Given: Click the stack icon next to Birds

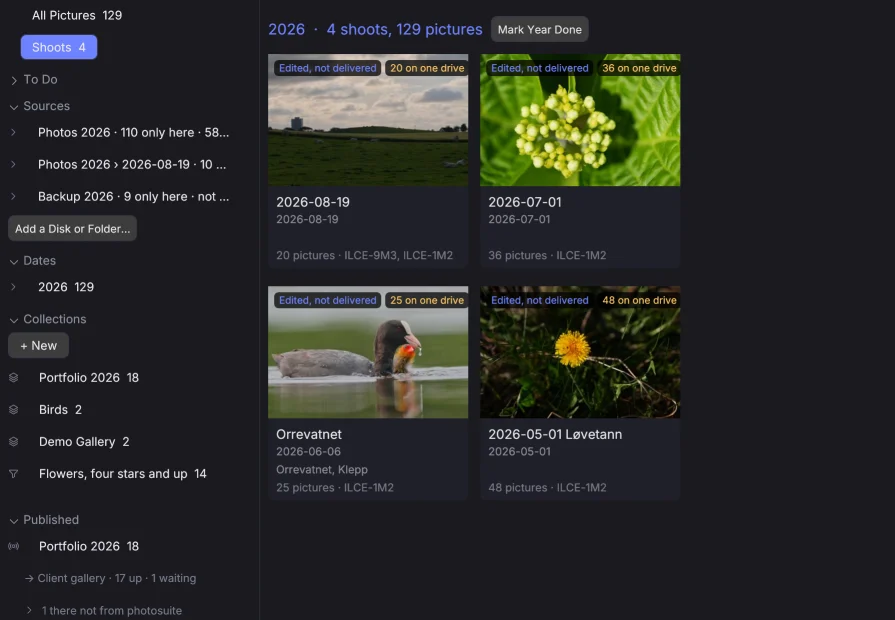Looking at the screenshot, I should click(x=14, y=409).
